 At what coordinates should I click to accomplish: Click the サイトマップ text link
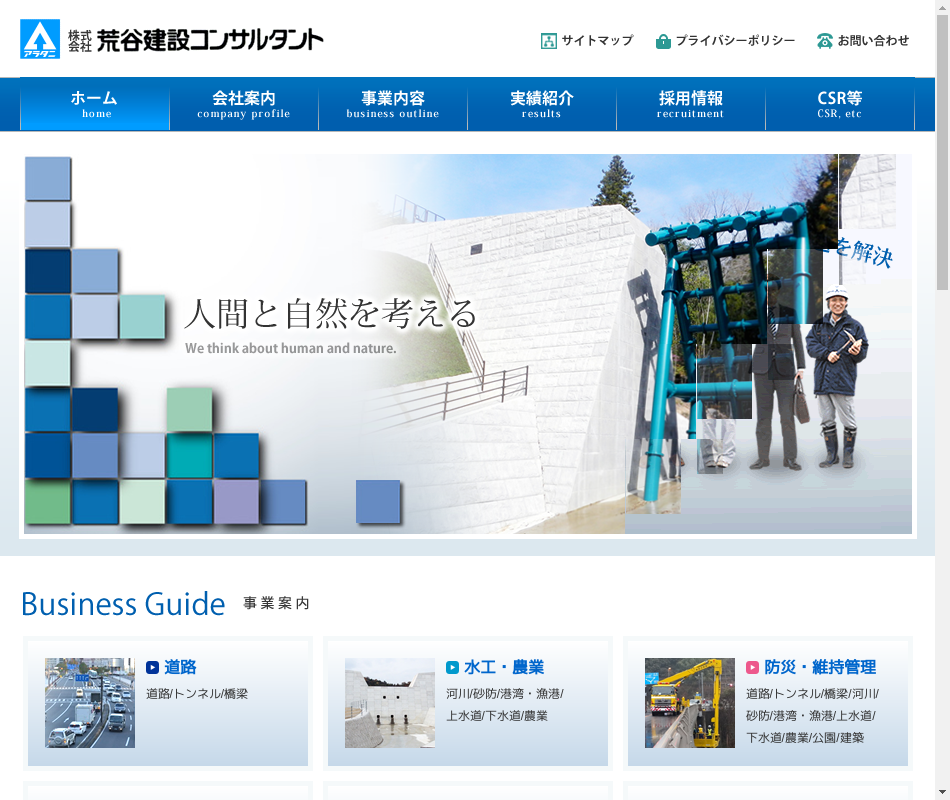coord(597,41)
